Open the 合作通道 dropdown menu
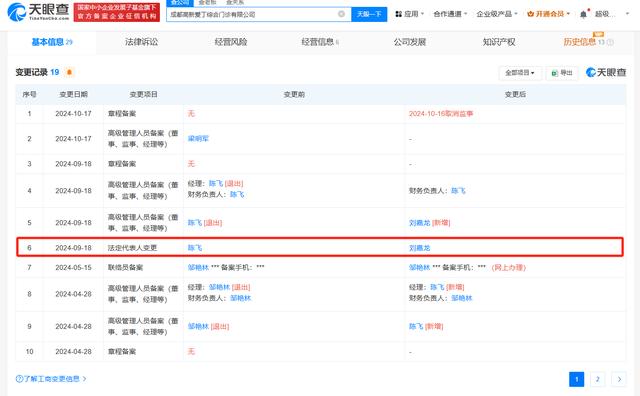The image size is (640, 396). (450, 14)
